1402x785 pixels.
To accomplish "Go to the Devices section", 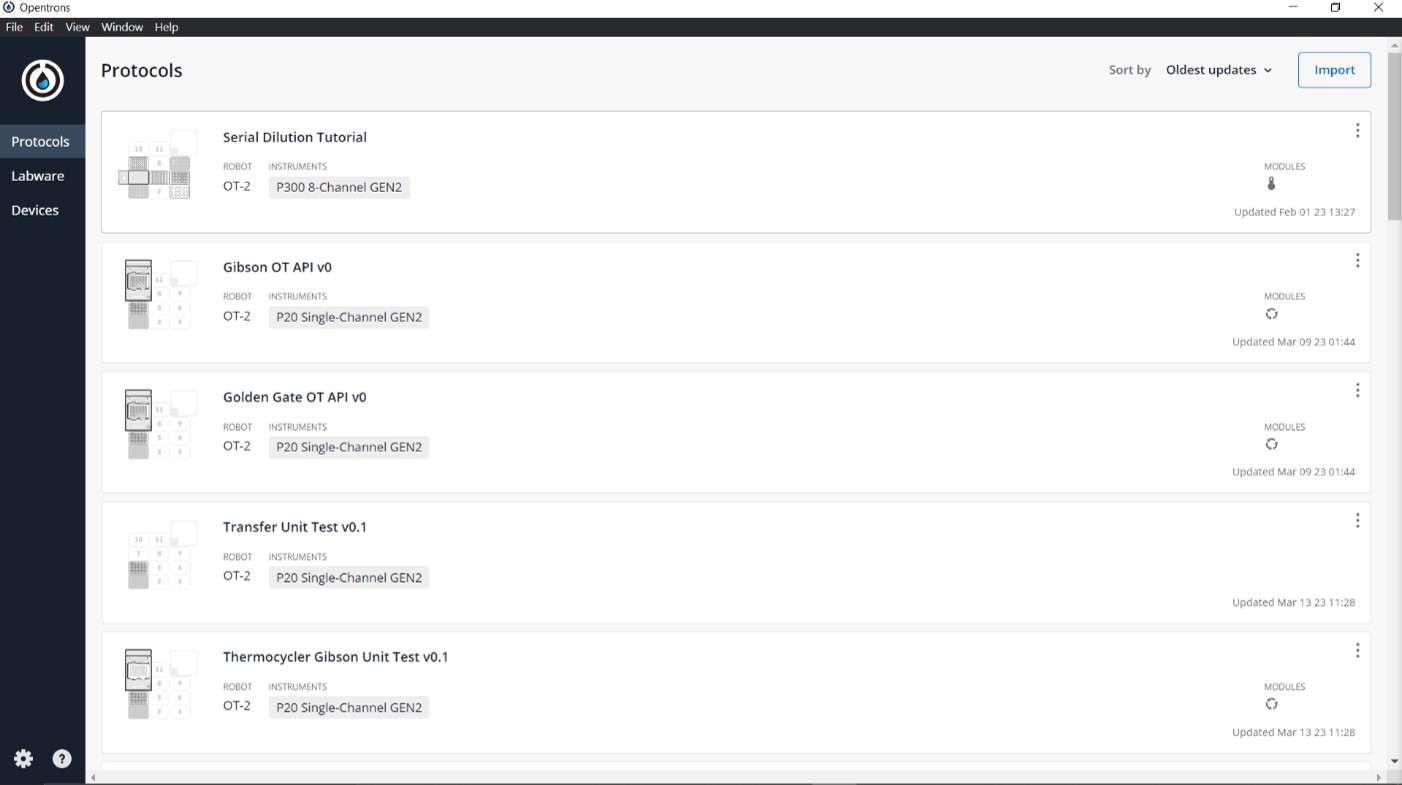I will click(35, 210).
